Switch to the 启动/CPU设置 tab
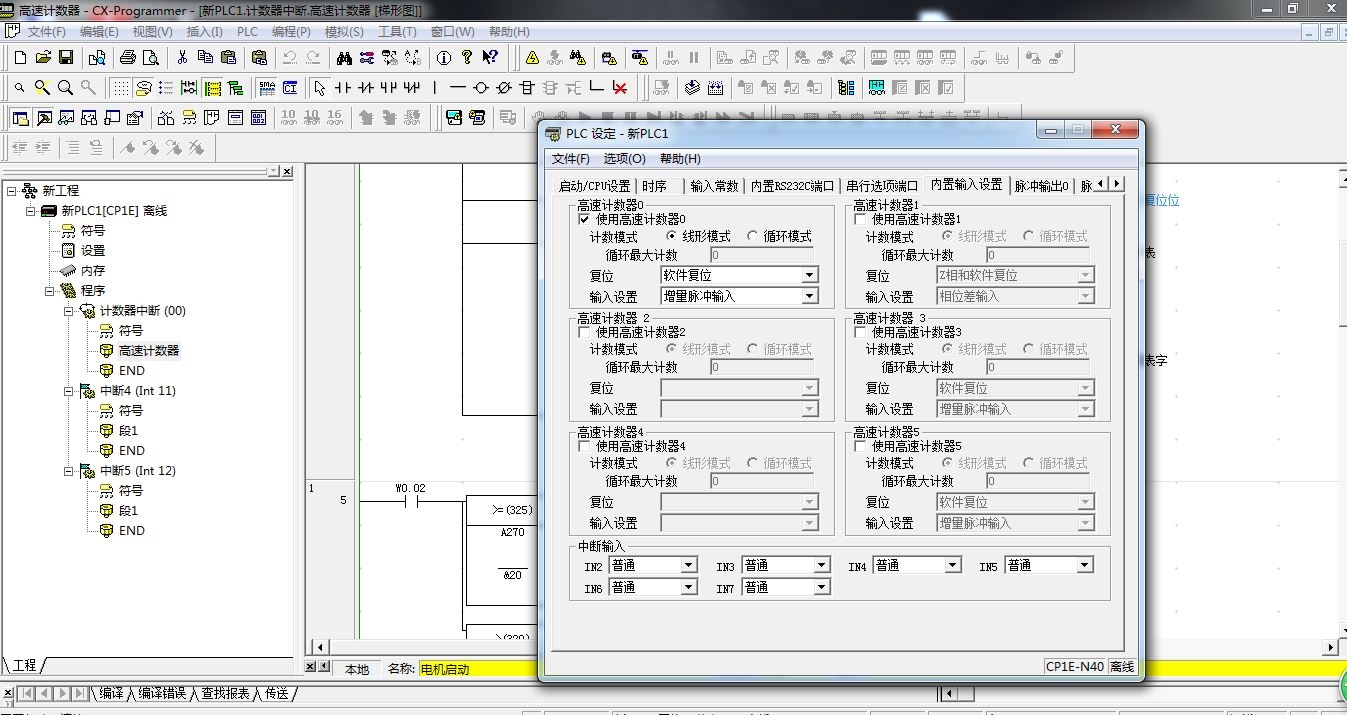 tap(595, 186)
